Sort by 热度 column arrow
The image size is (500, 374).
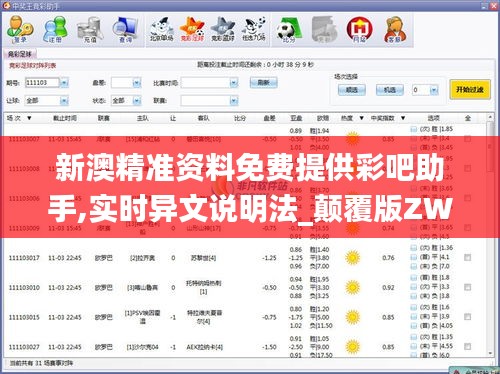coord(361,118)
